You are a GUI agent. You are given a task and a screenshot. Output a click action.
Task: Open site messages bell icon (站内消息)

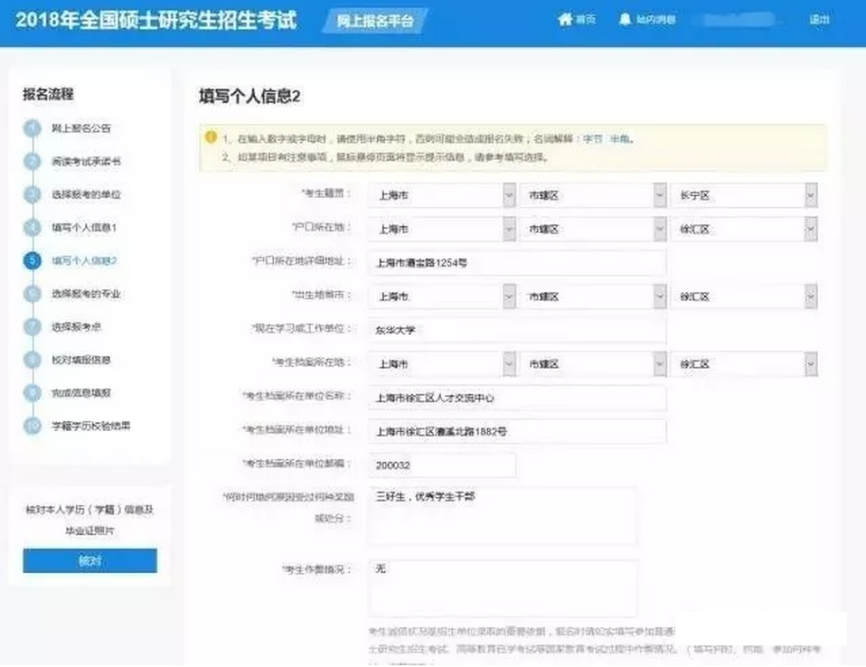tap(625, 20)
